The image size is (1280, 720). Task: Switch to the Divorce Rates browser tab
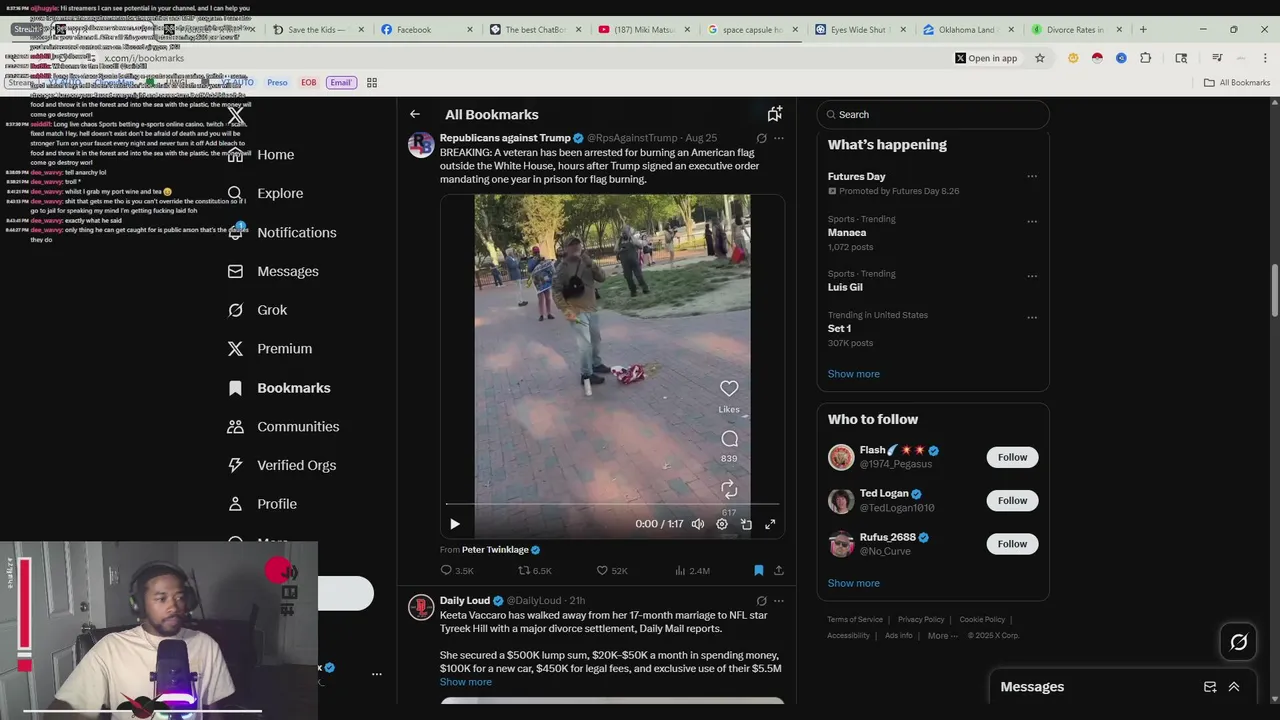click(x=1075, y=29)
